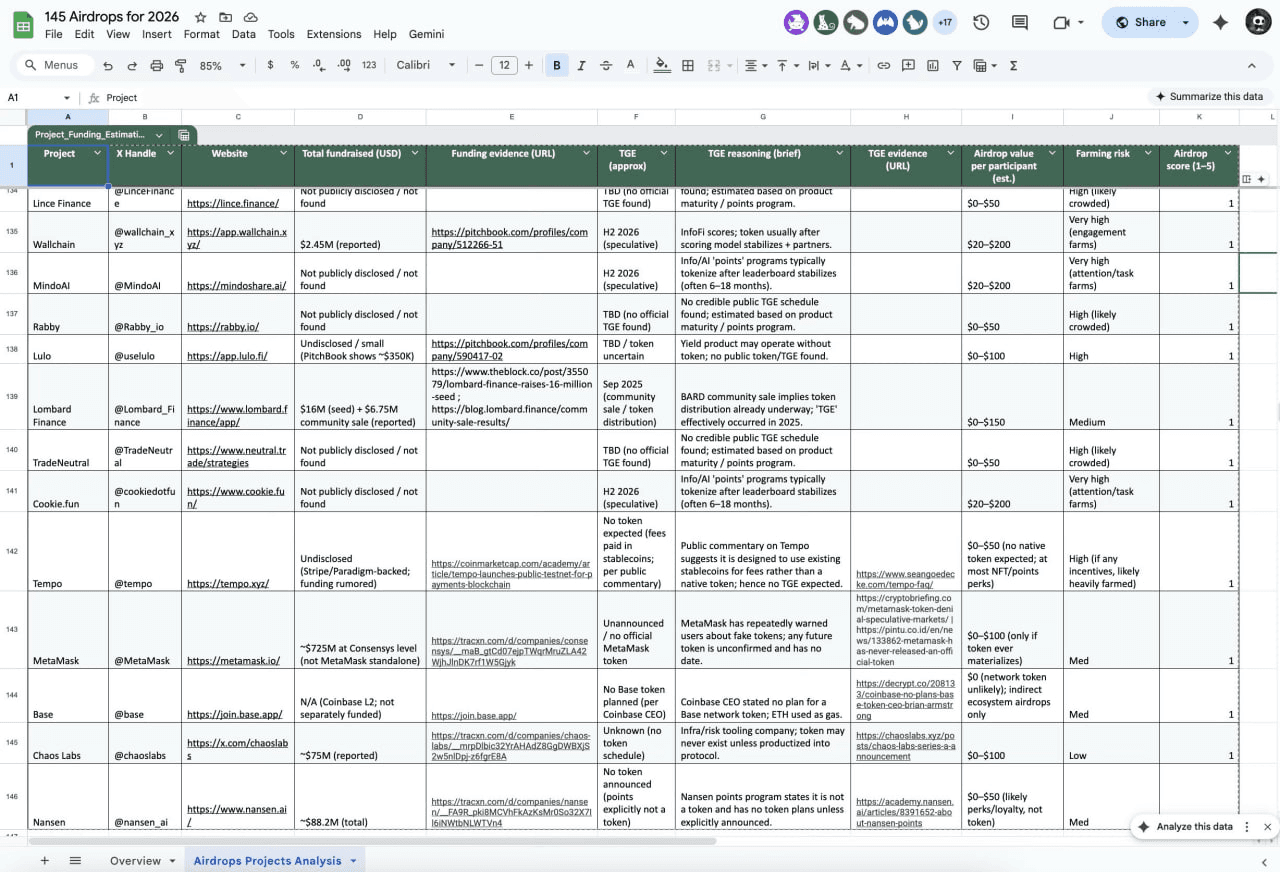Toggle strikethrough formatting
The height and width of the screenshot is (872, 1280).
pos(606,65)
